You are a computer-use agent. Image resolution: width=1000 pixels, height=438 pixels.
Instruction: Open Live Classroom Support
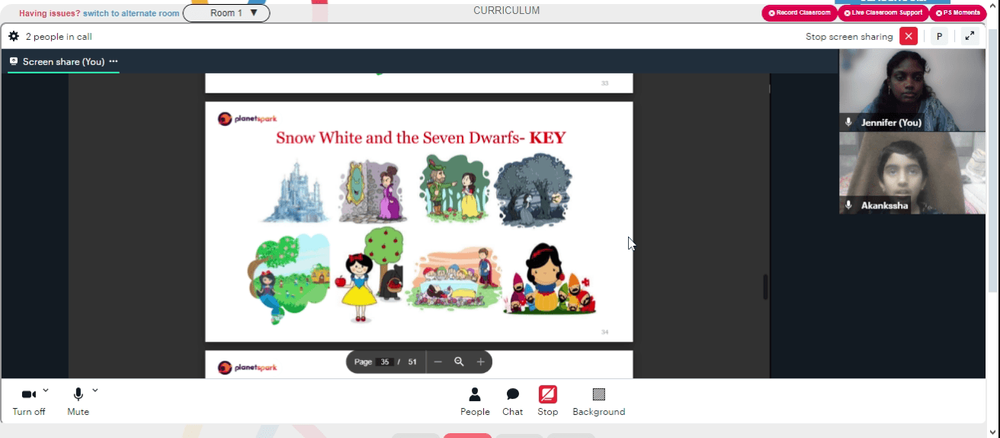[x=883, y=13]
